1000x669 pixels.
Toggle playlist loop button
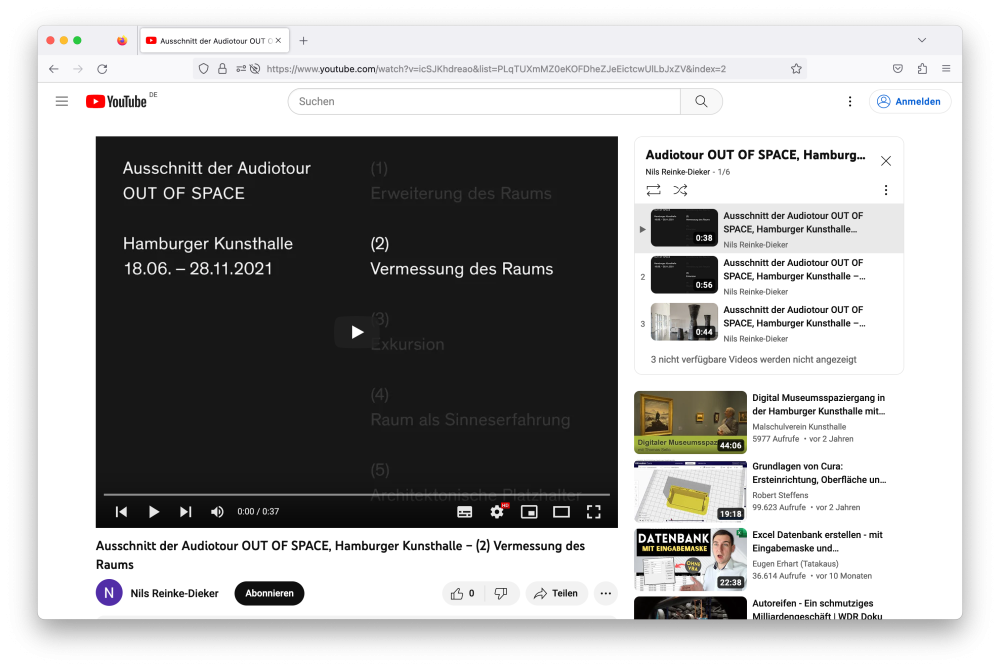[x=653, y=190]
